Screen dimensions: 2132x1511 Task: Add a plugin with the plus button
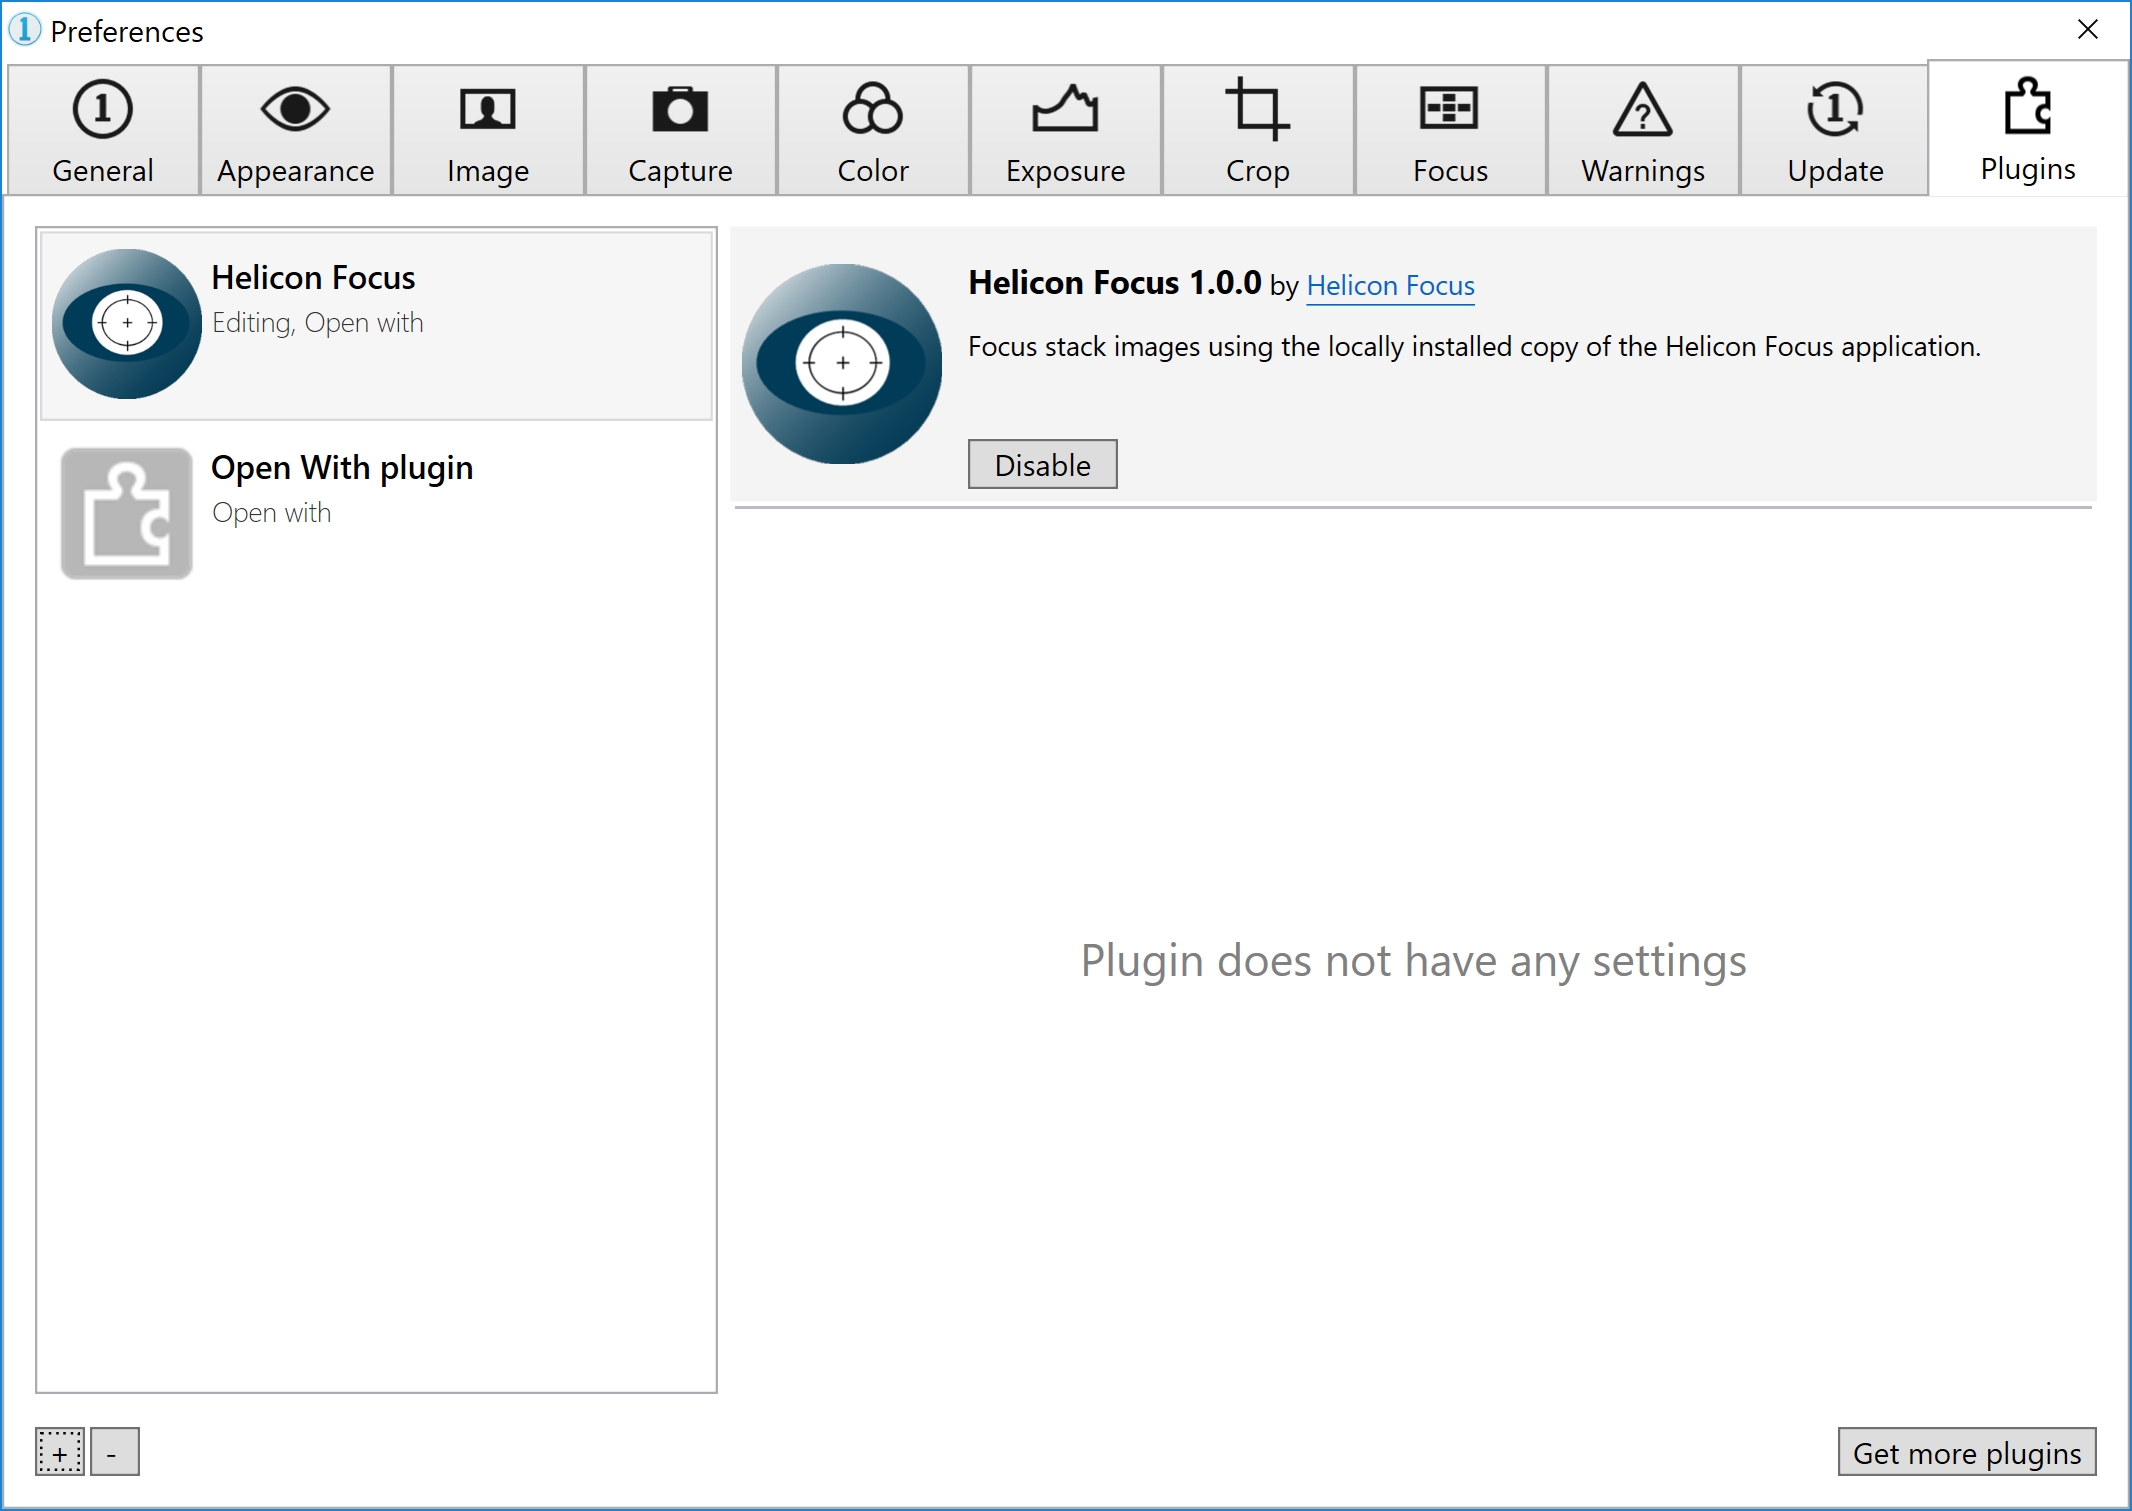60,1453
